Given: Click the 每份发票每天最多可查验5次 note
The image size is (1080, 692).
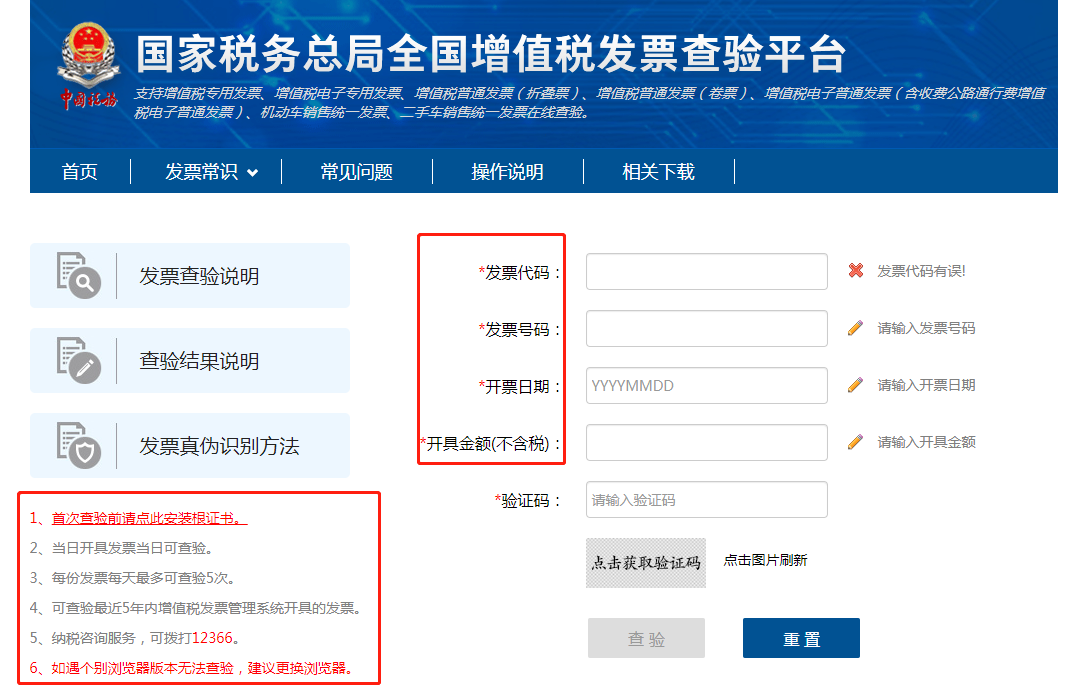Looking at the screenshot, I should coord(132,578).
